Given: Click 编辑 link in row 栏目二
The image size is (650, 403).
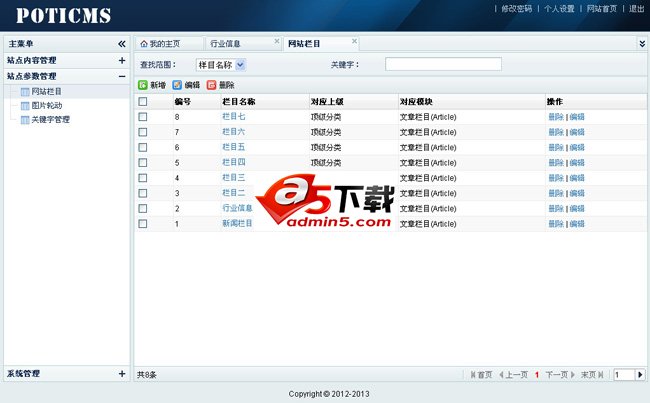Looking at the screenshot, I should coord(577,193).
